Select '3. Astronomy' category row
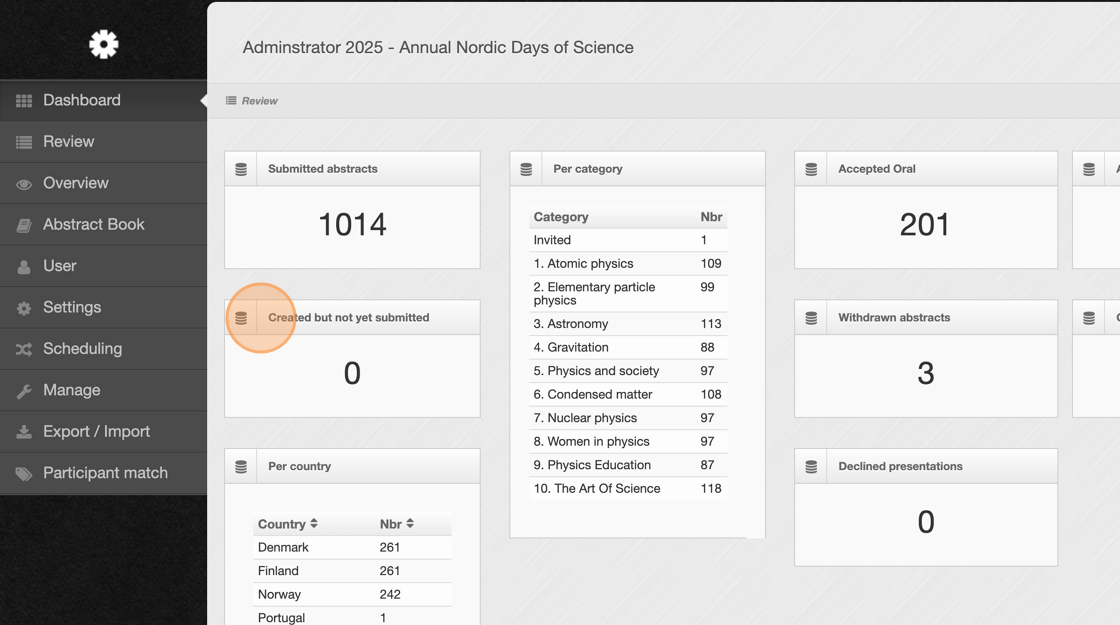The width and height of the screenshot is (1120, 625). pos(628,324)
